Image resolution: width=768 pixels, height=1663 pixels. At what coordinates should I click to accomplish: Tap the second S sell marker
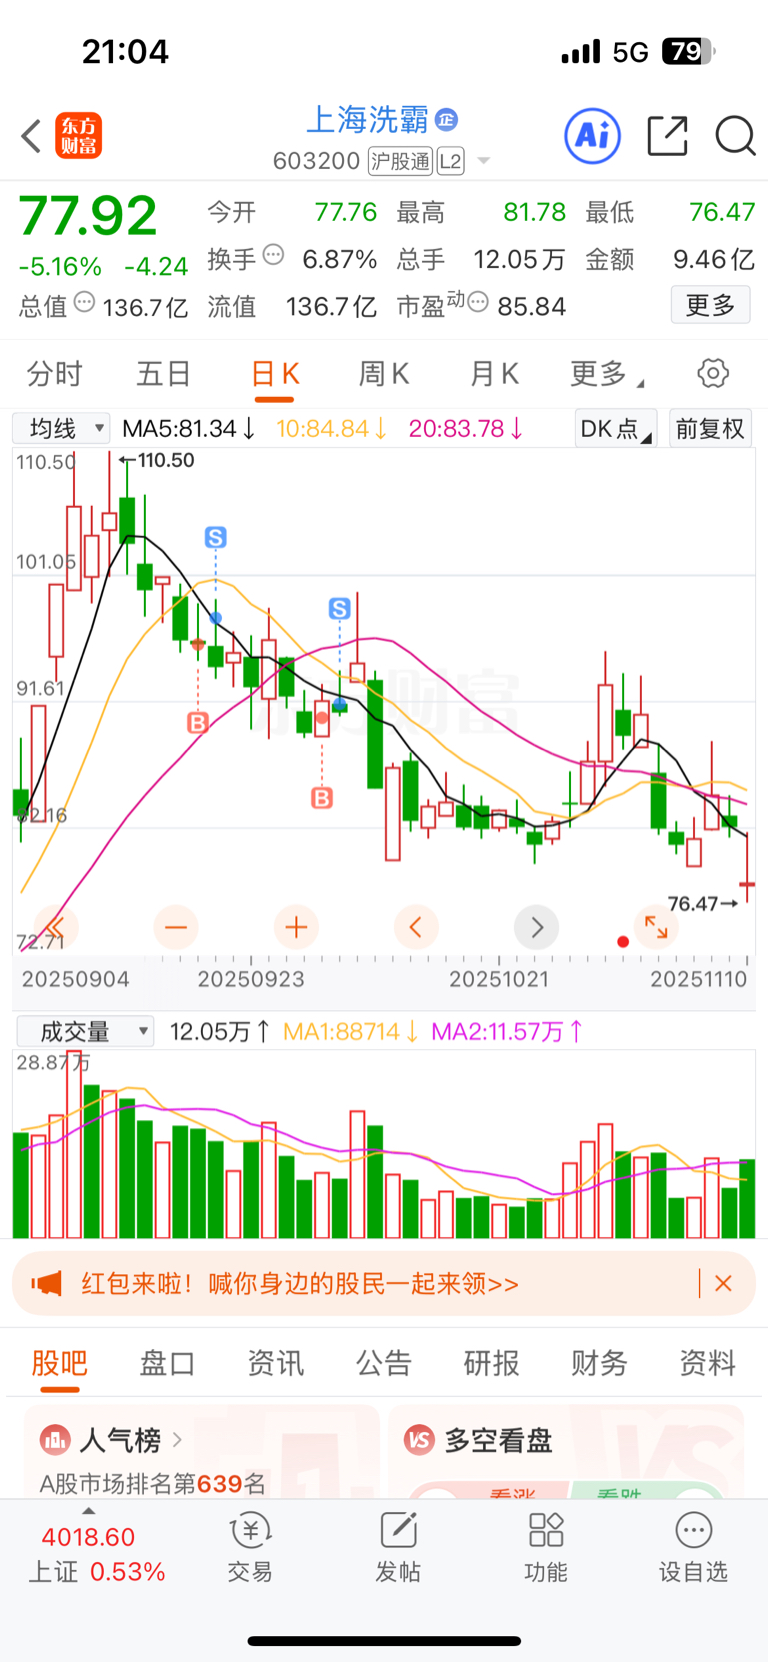click(x=340, y=608)
